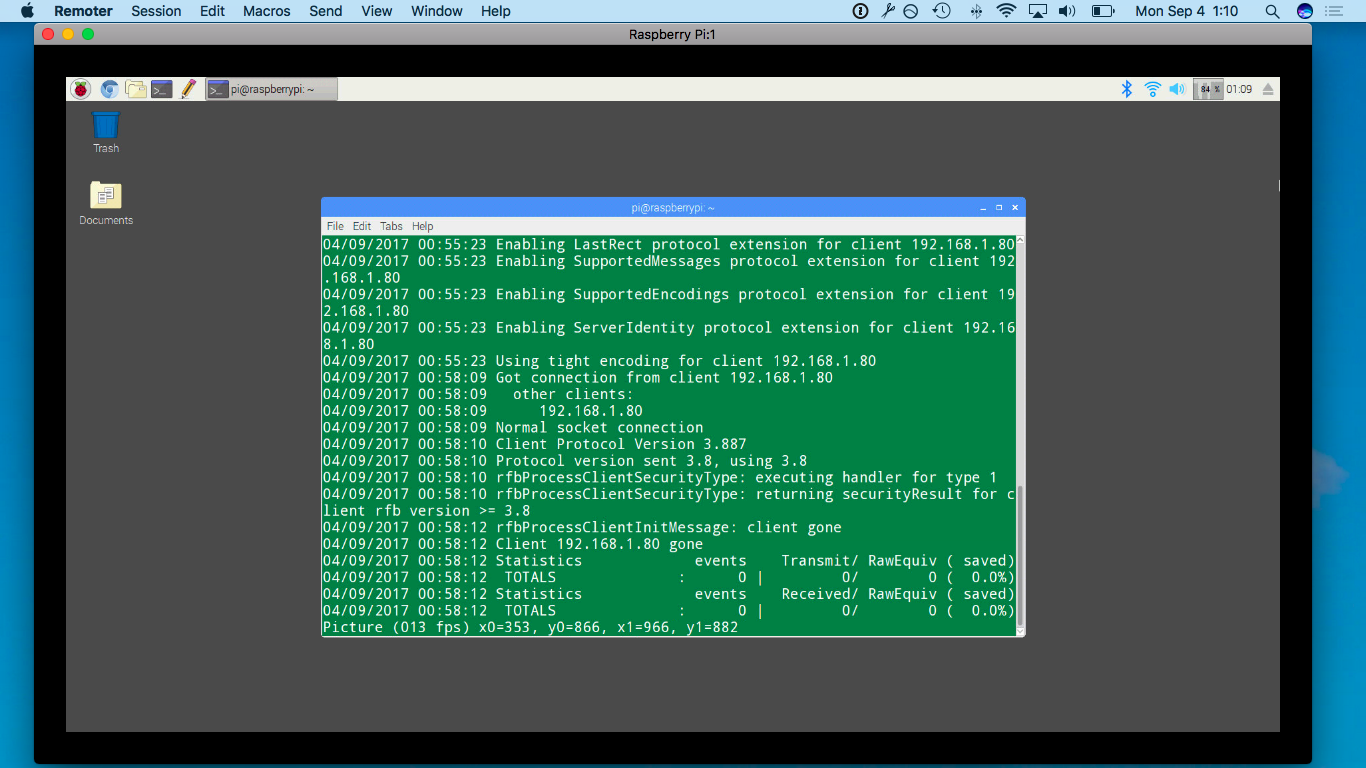Open the Mathematica pencil launcher icon
Viewport: 1366px width, 768px height.
(187, 89)
